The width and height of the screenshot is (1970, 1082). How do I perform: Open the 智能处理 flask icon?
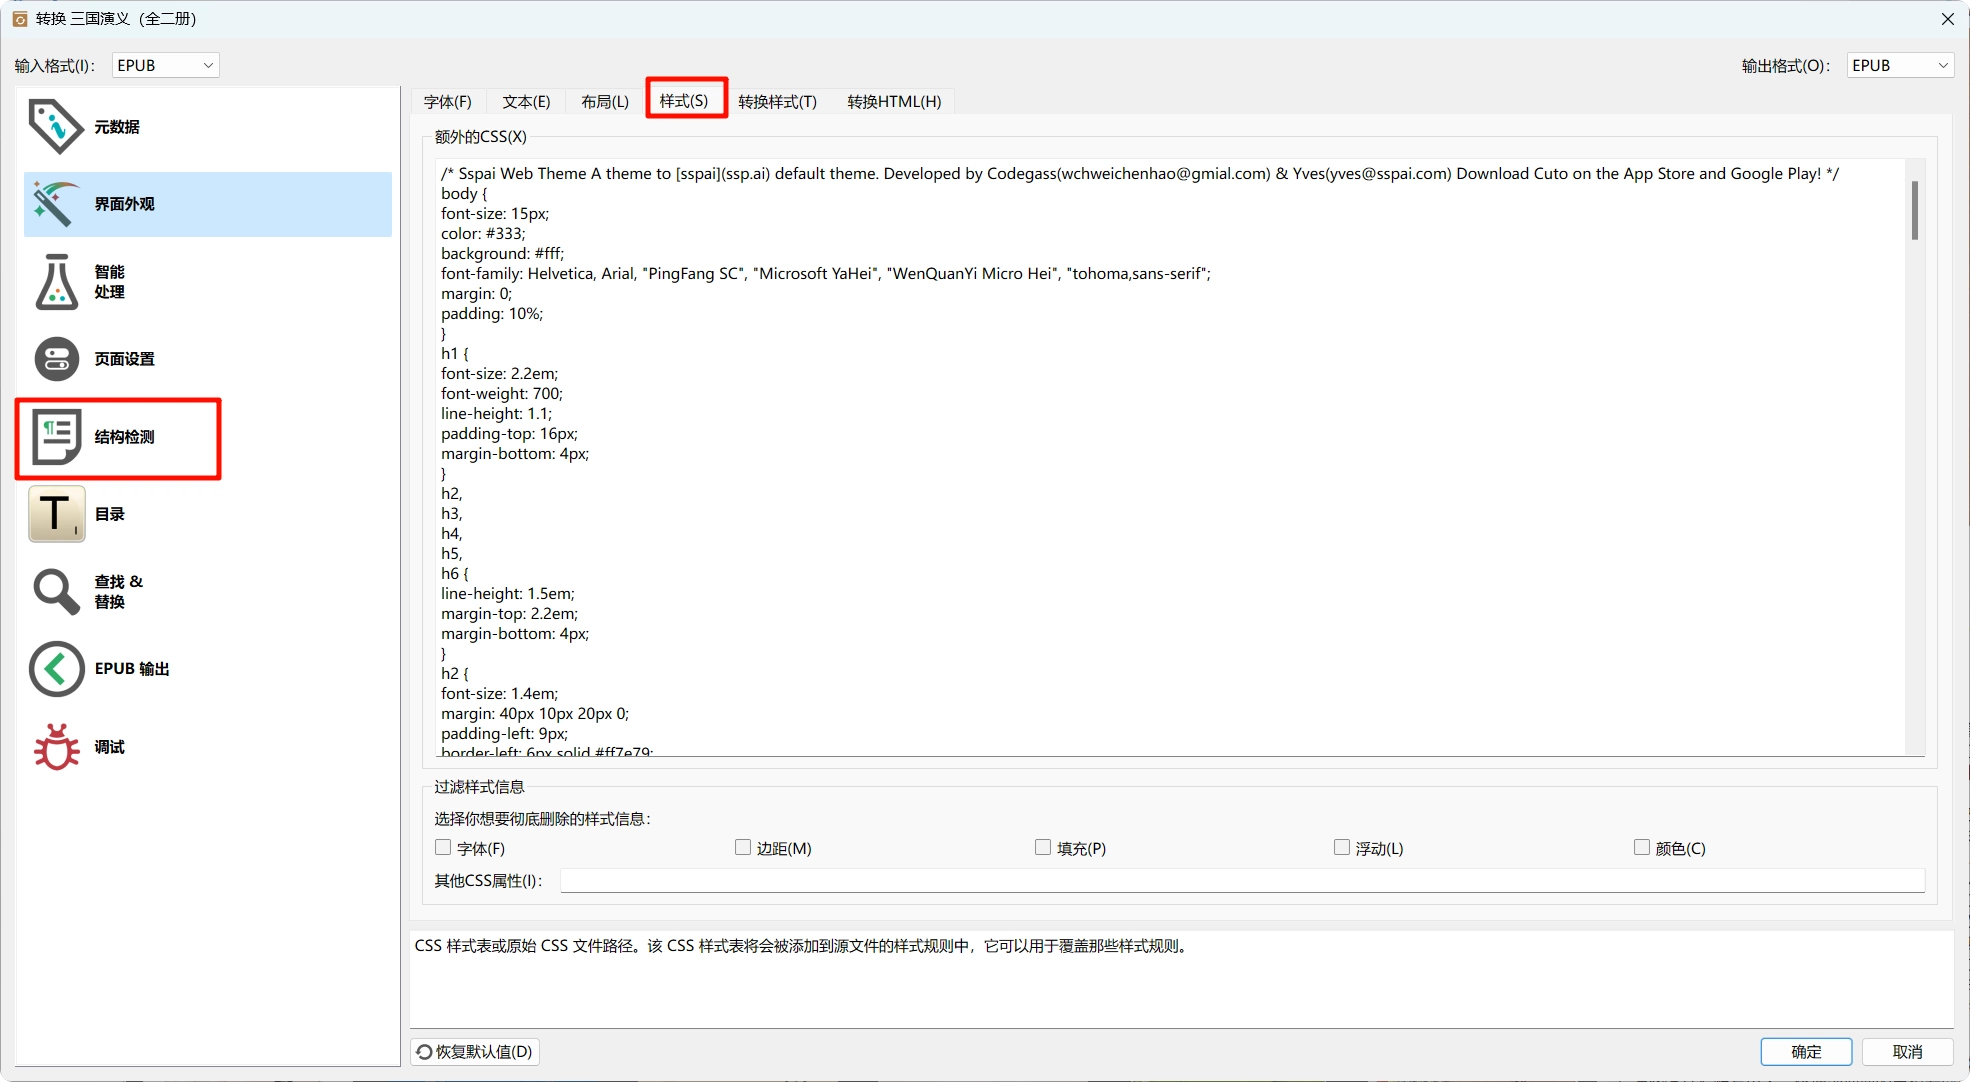pyautogui.click(x=56, y=282)
